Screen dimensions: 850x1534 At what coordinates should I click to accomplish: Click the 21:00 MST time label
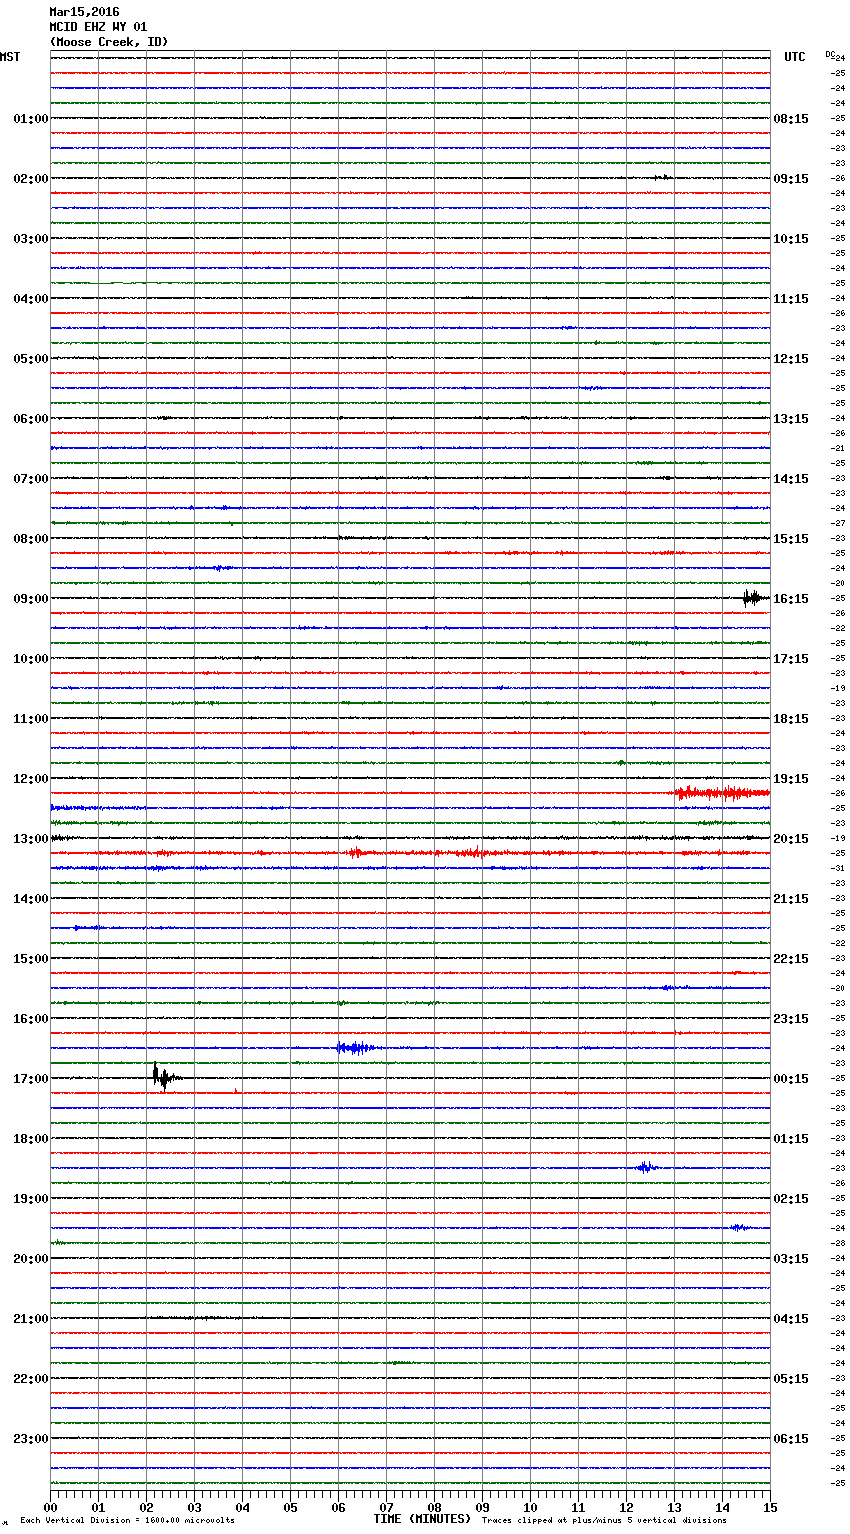pos(31,1319)
